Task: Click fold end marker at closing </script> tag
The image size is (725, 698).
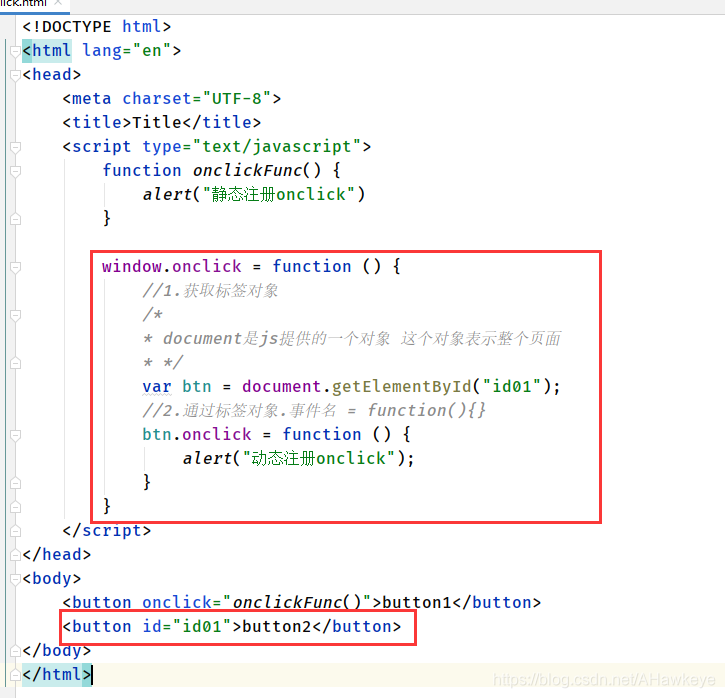Action: [x=15, y=531]
